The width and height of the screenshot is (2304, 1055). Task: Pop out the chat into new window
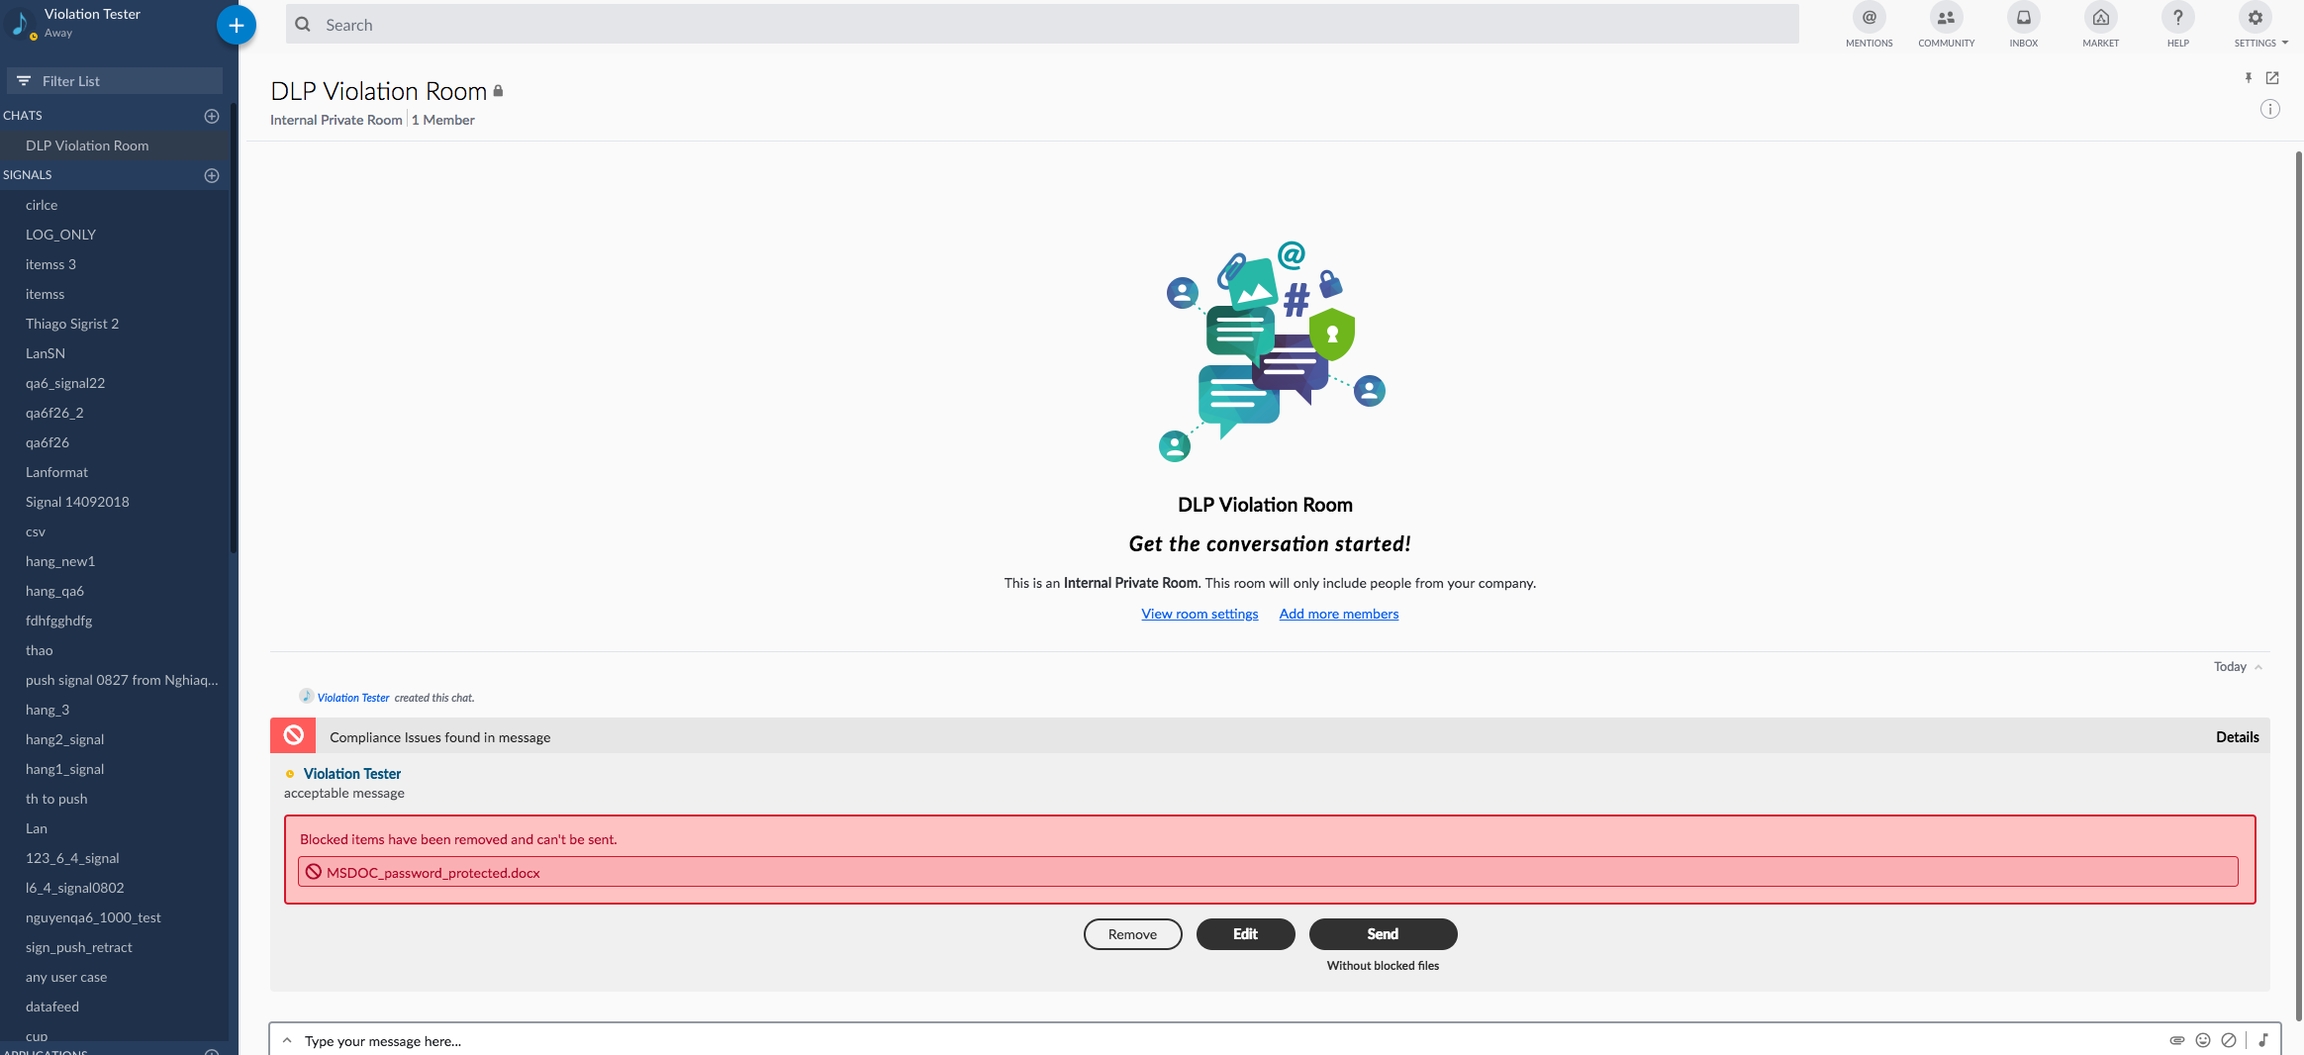[x=2272, y=78]
